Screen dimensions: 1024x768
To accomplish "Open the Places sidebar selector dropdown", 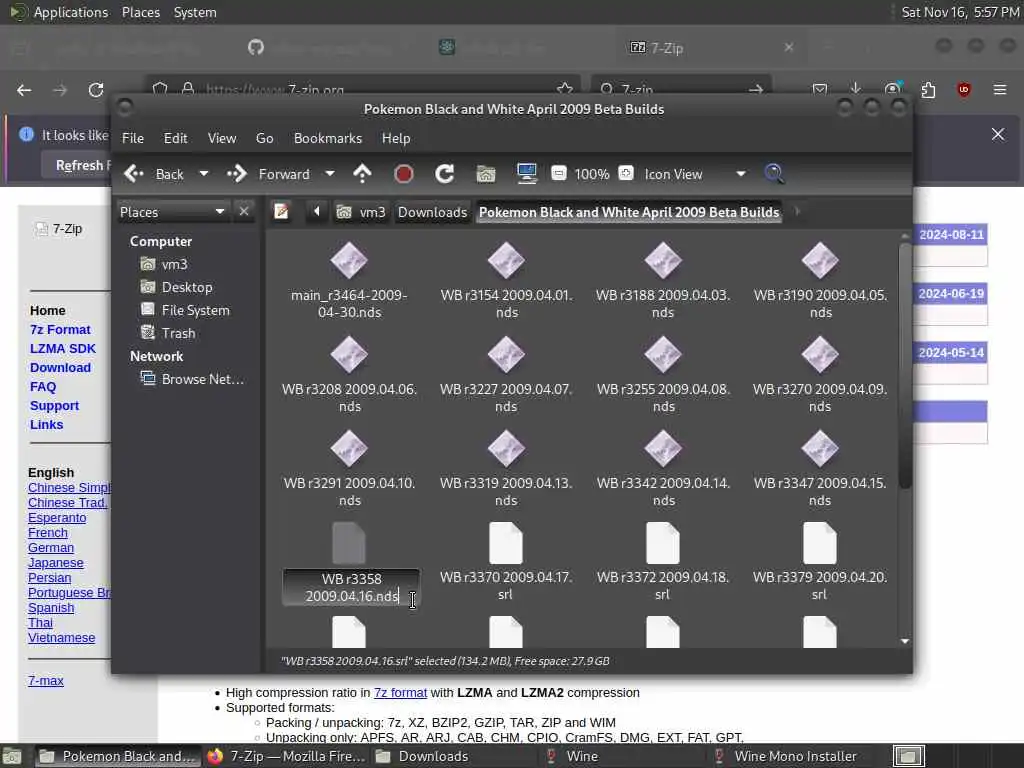I will pyautogui.click(x=173, y=212).
